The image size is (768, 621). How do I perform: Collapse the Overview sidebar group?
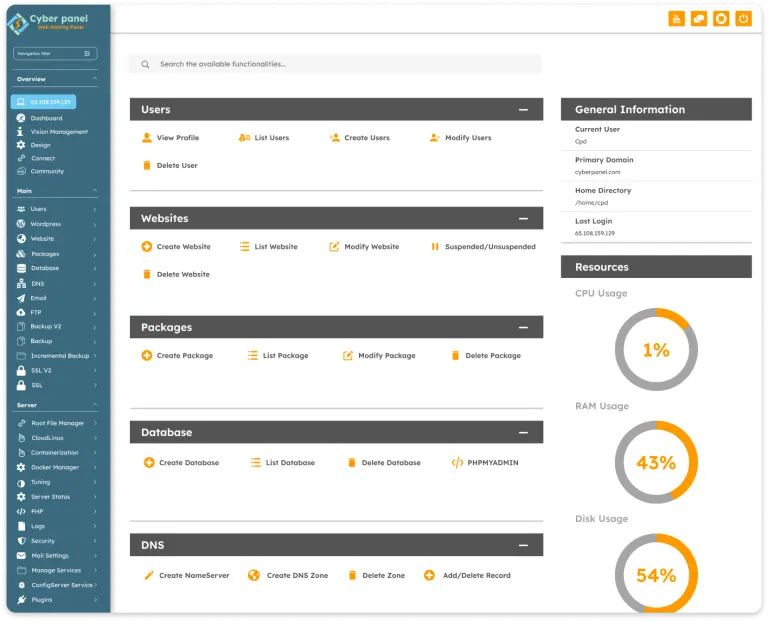(95, 79)
